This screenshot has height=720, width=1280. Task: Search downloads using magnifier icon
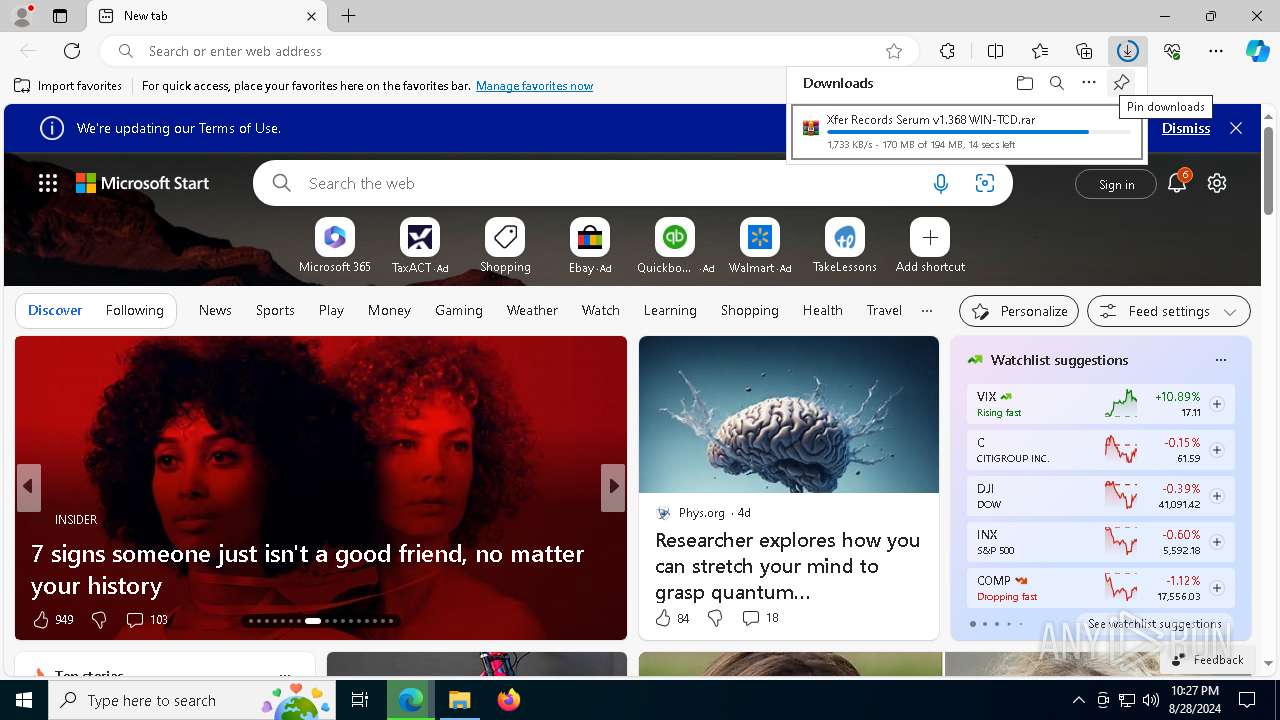(1057, 83)
